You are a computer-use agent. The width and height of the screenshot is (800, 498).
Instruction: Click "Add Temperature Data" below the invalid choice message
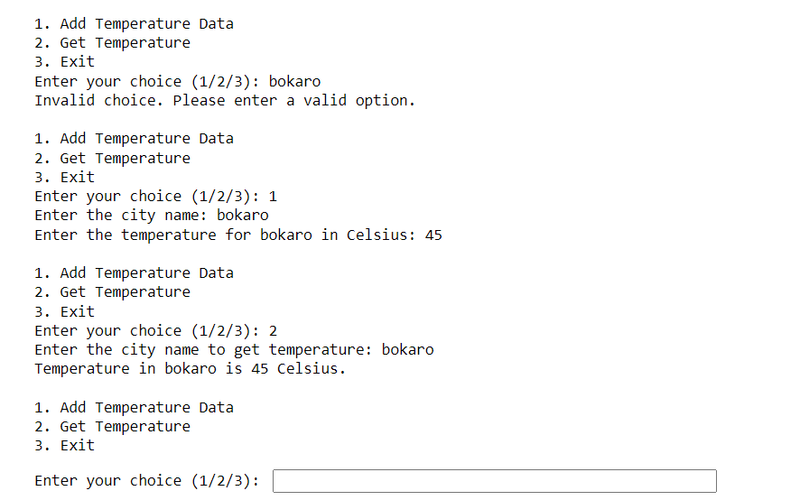click(x=134, y=139)
